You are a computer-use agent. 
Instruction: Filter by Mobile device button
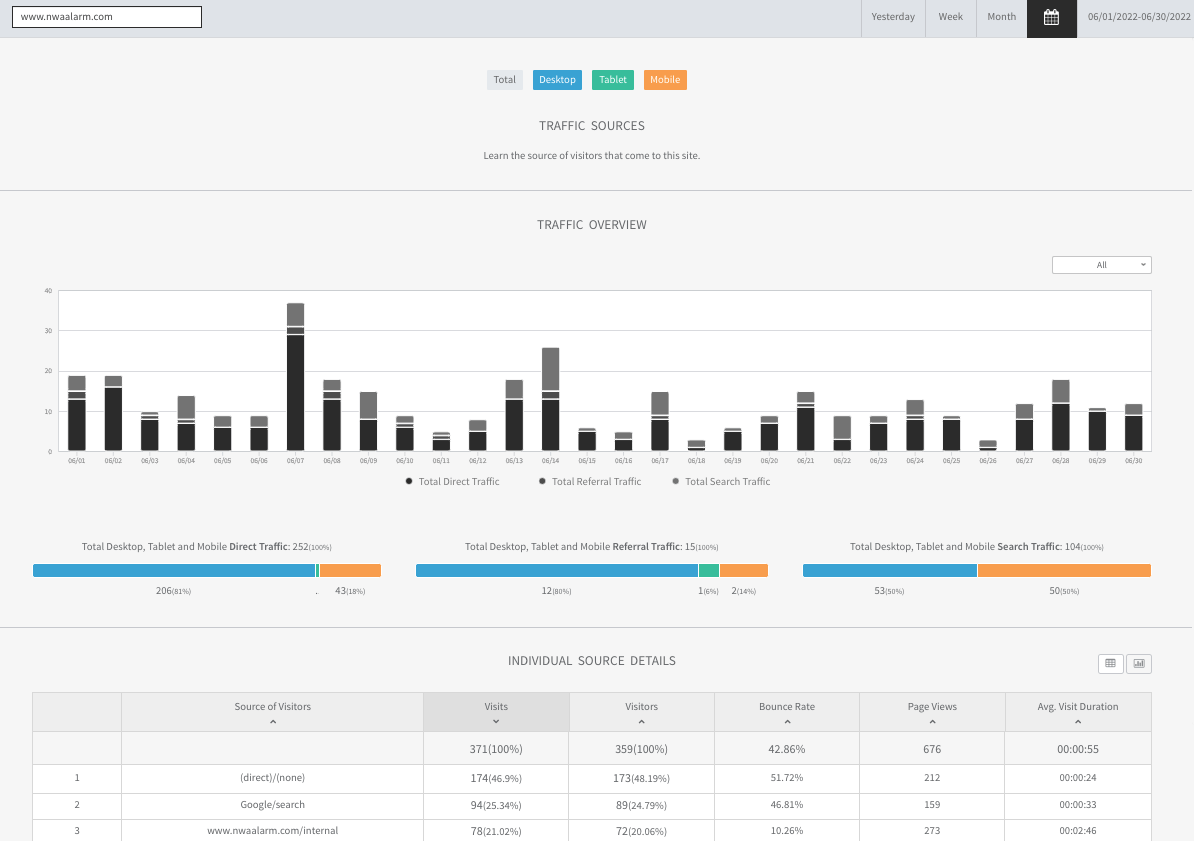coord(665,80)
